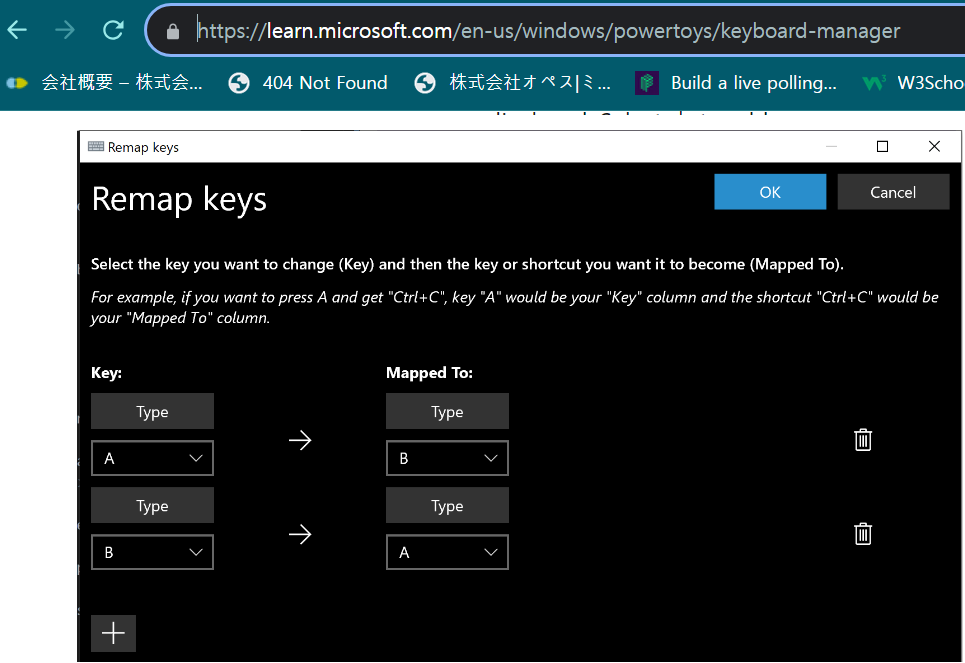Click the browser back arrow
Viewport: 965px width, 663px height.
click(x=17, y=30)
